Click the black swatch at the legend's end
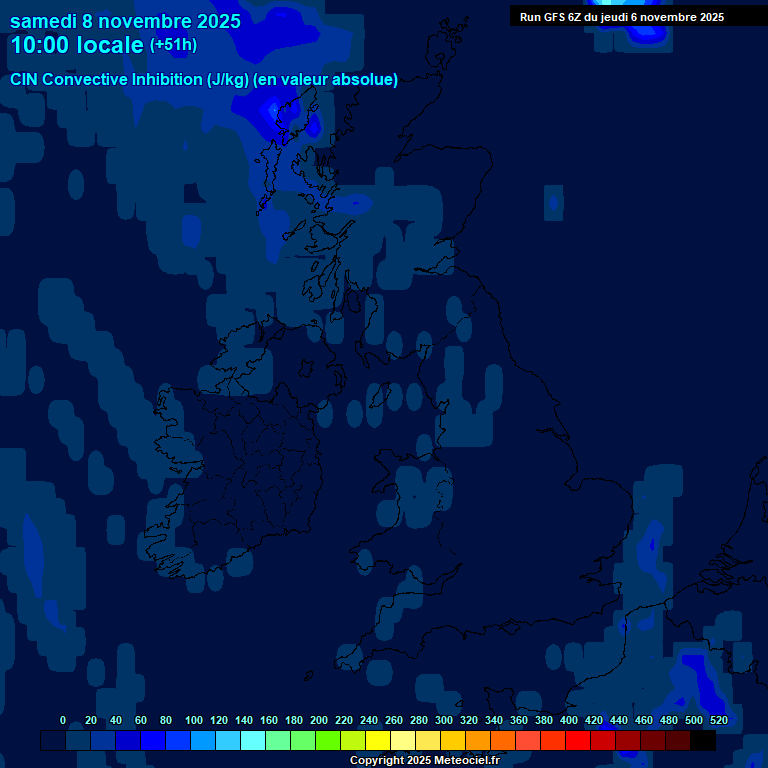This screenshot has width=768, height=768. [x=703, y=741]
